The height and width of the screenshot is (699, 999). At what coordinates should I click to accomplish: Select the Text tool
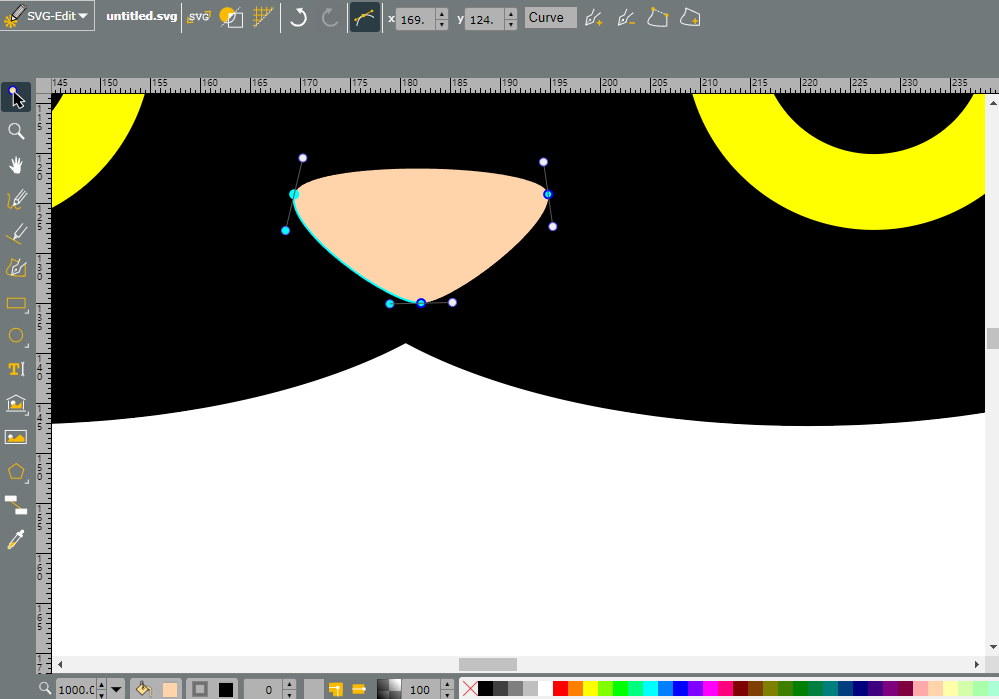16,369
